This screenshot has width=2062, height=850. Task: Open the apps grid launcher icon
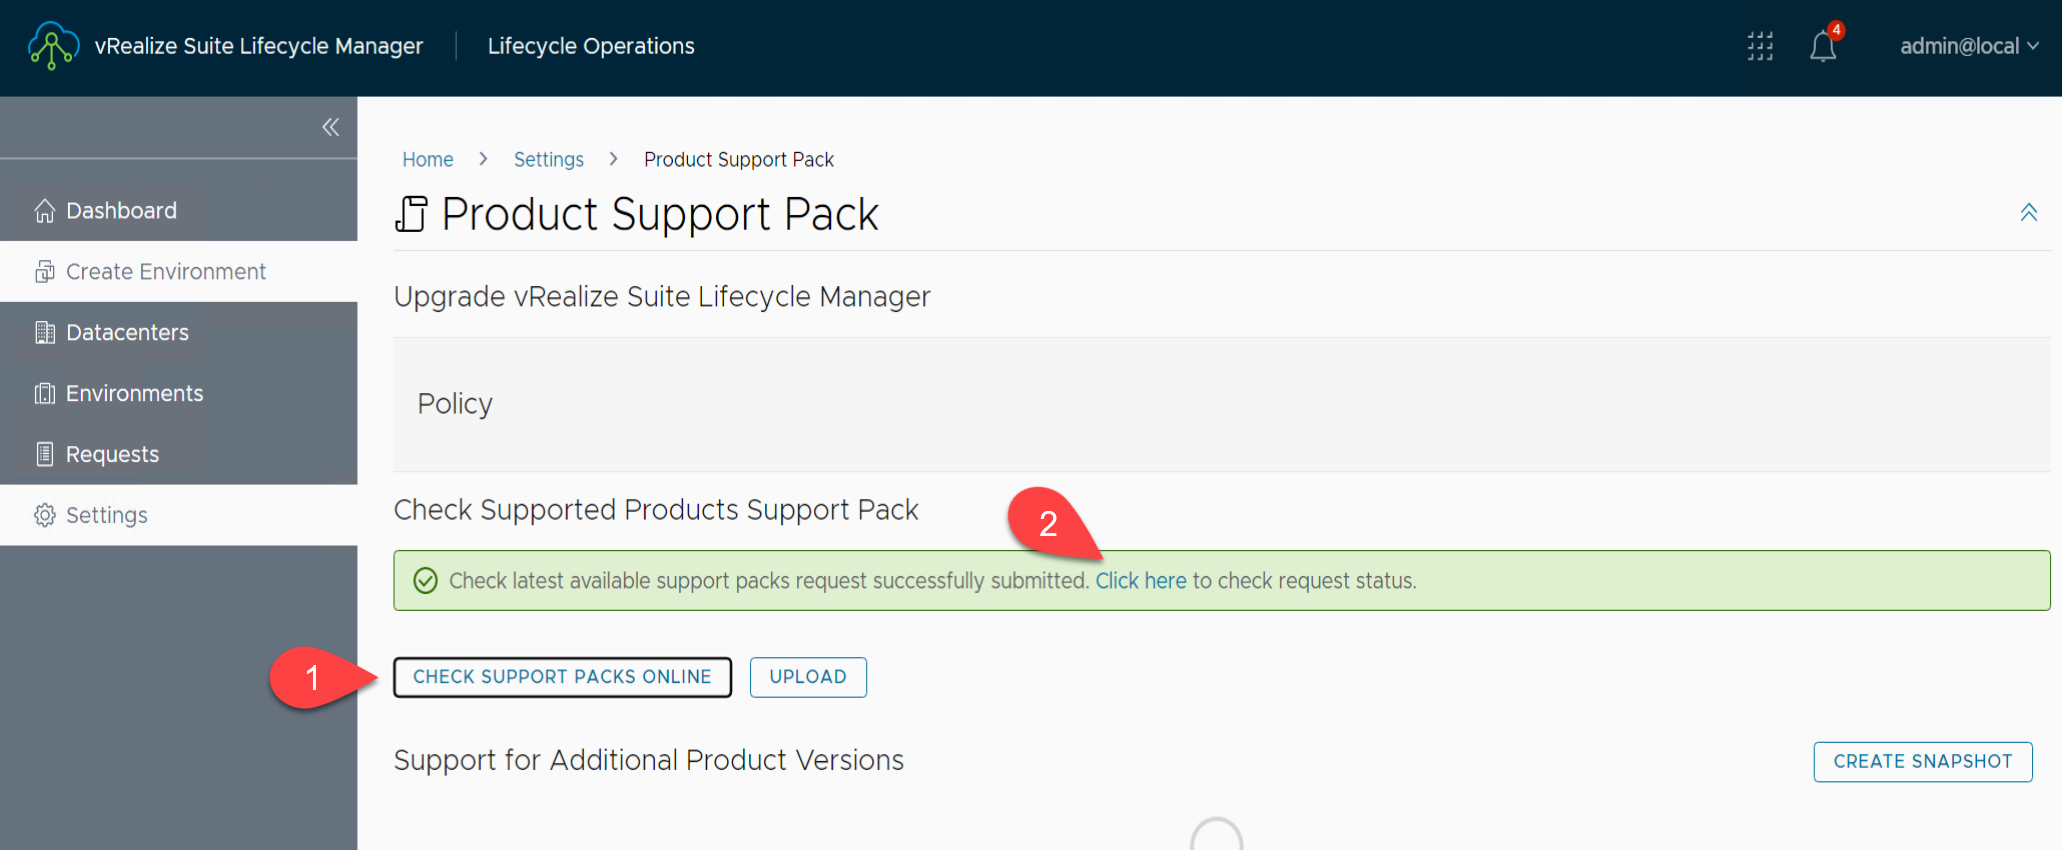(x=1760, y=46)
